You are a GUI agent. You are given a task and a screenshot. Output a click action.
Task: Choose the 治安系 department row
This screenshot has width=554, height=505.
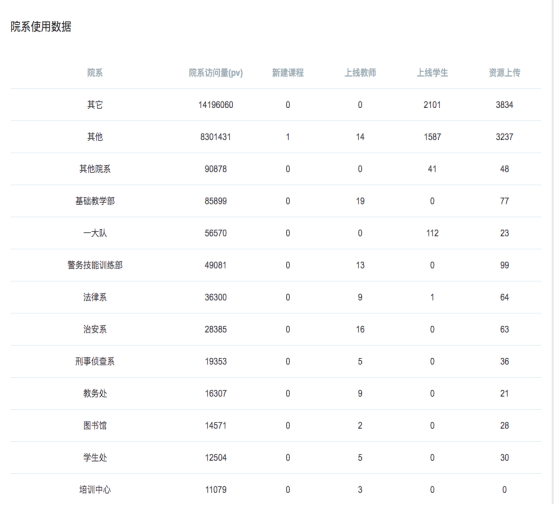pyautogui.click(x=276, y=329)
